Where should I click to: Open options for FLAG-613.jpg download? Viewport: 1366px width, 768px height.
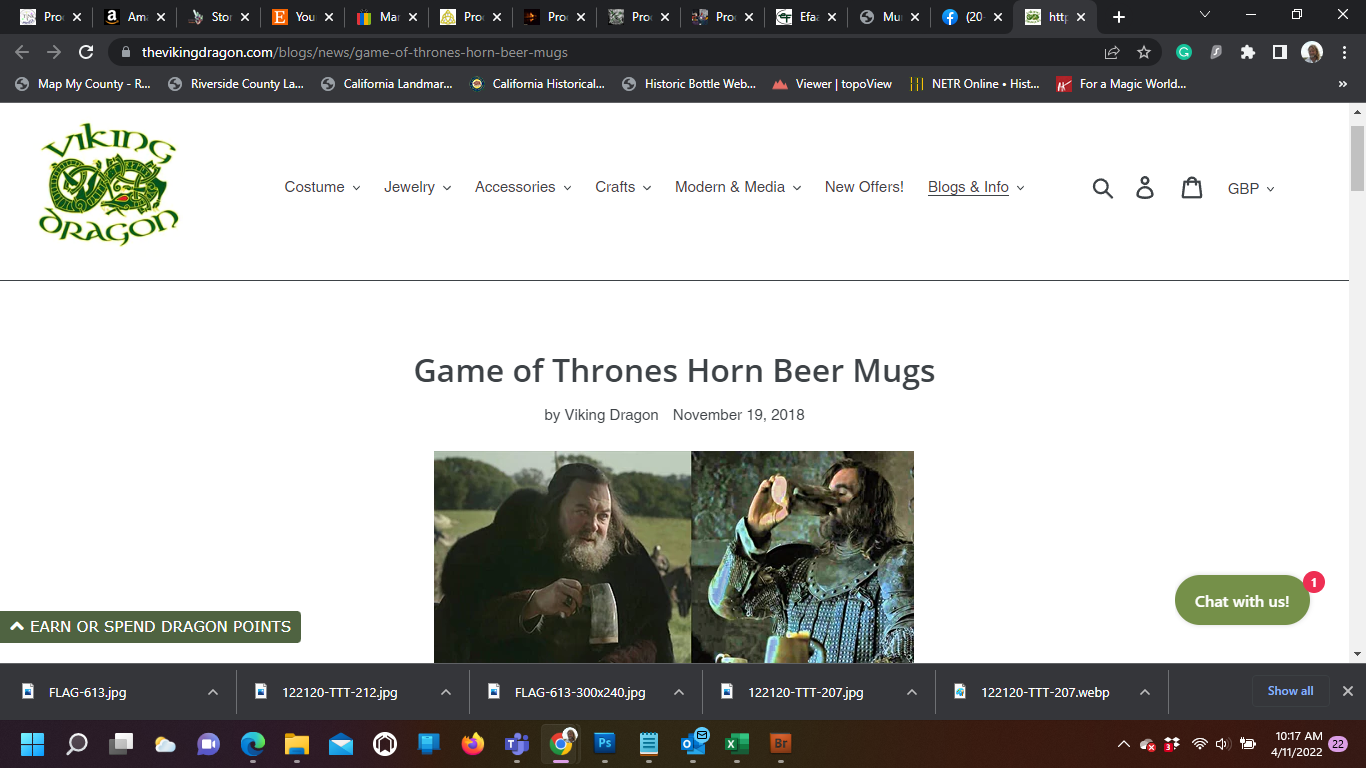213,692
